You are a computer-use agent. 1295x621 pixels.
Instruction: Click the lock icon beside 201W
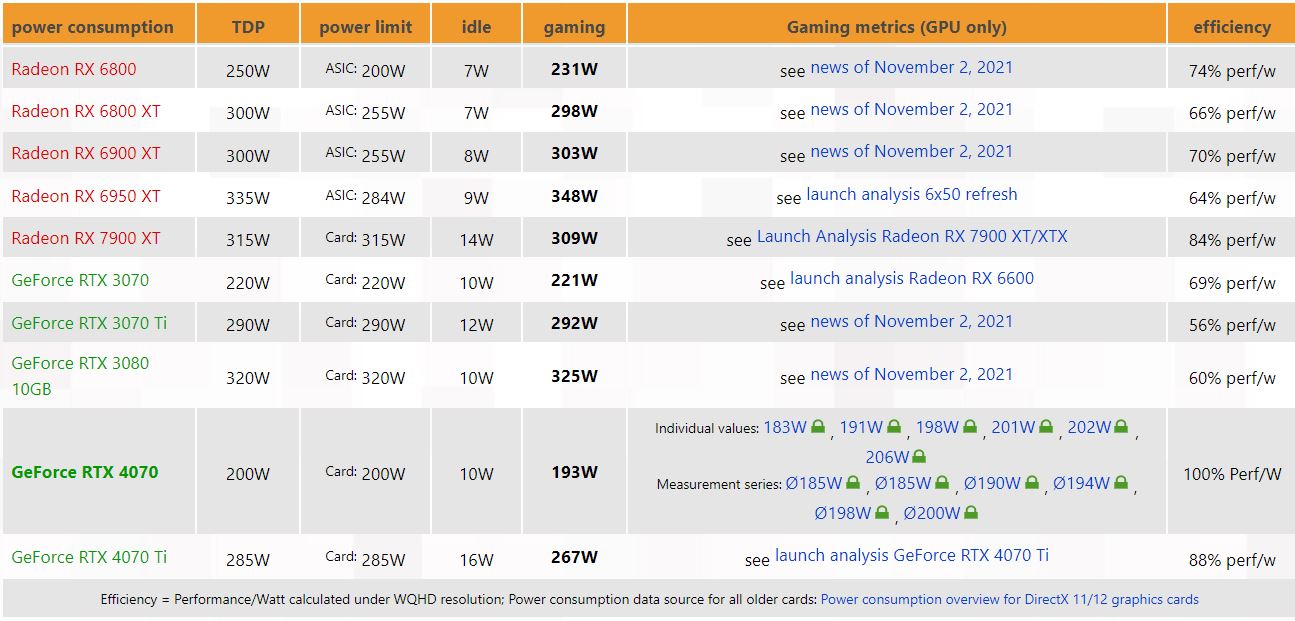tap(1046, 427)
